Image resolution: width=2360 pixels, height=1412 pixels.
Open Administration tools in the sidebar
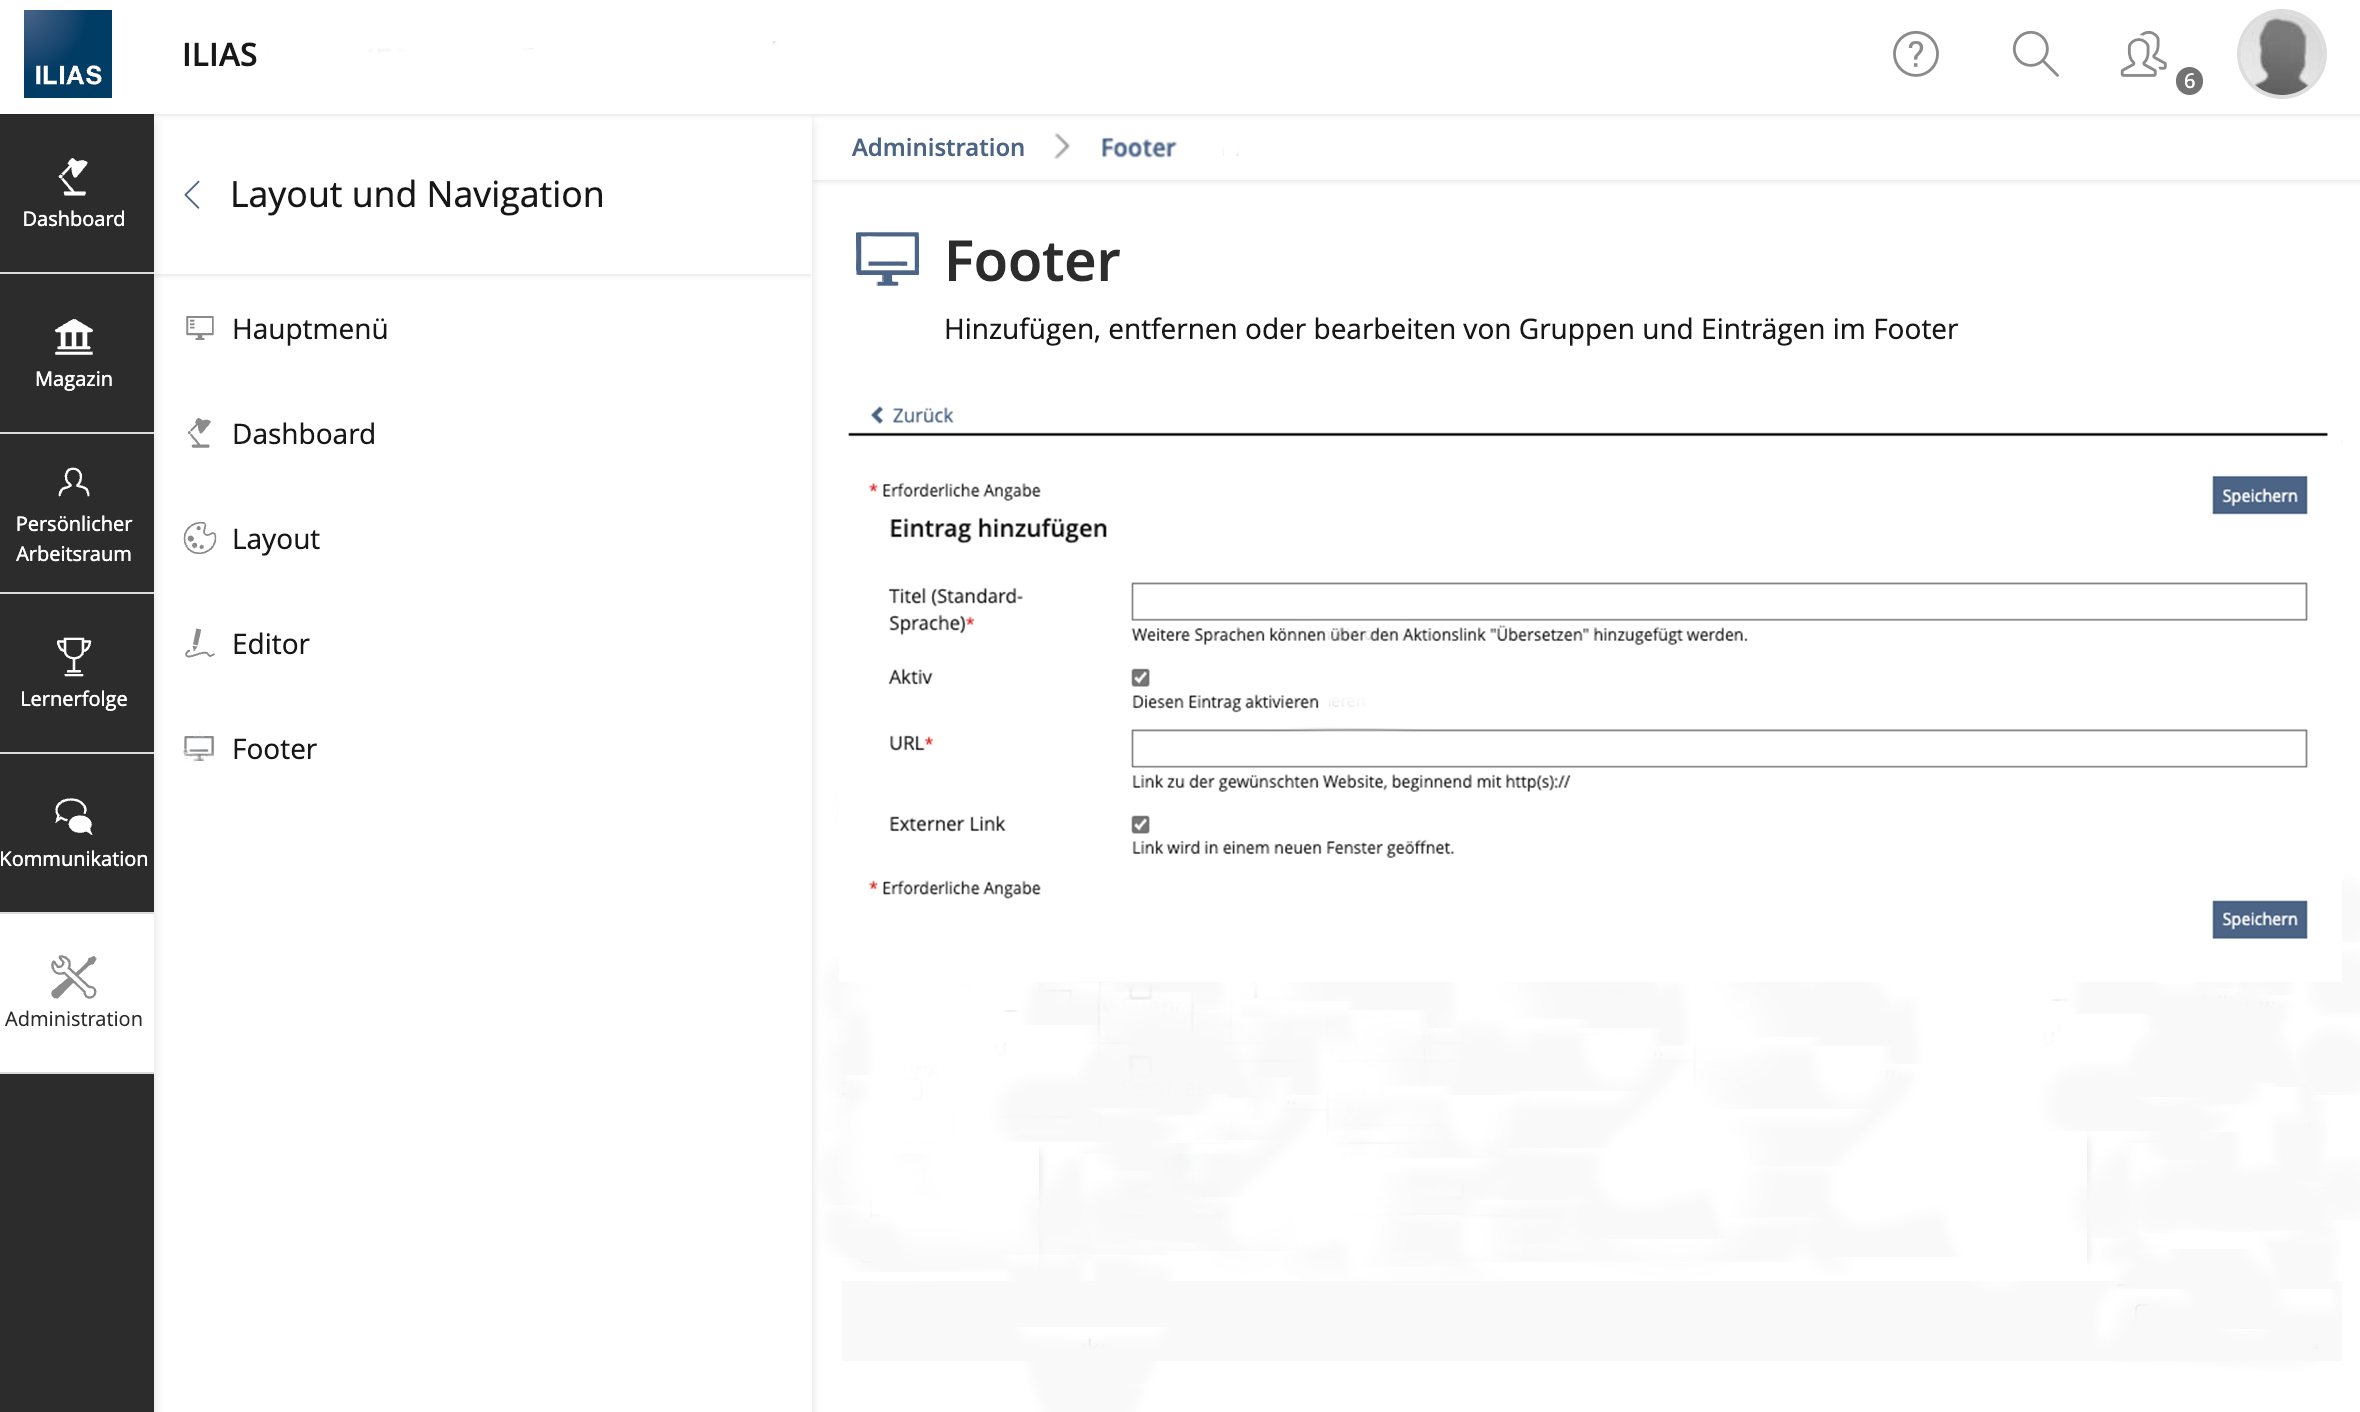[x=74, y=993]
